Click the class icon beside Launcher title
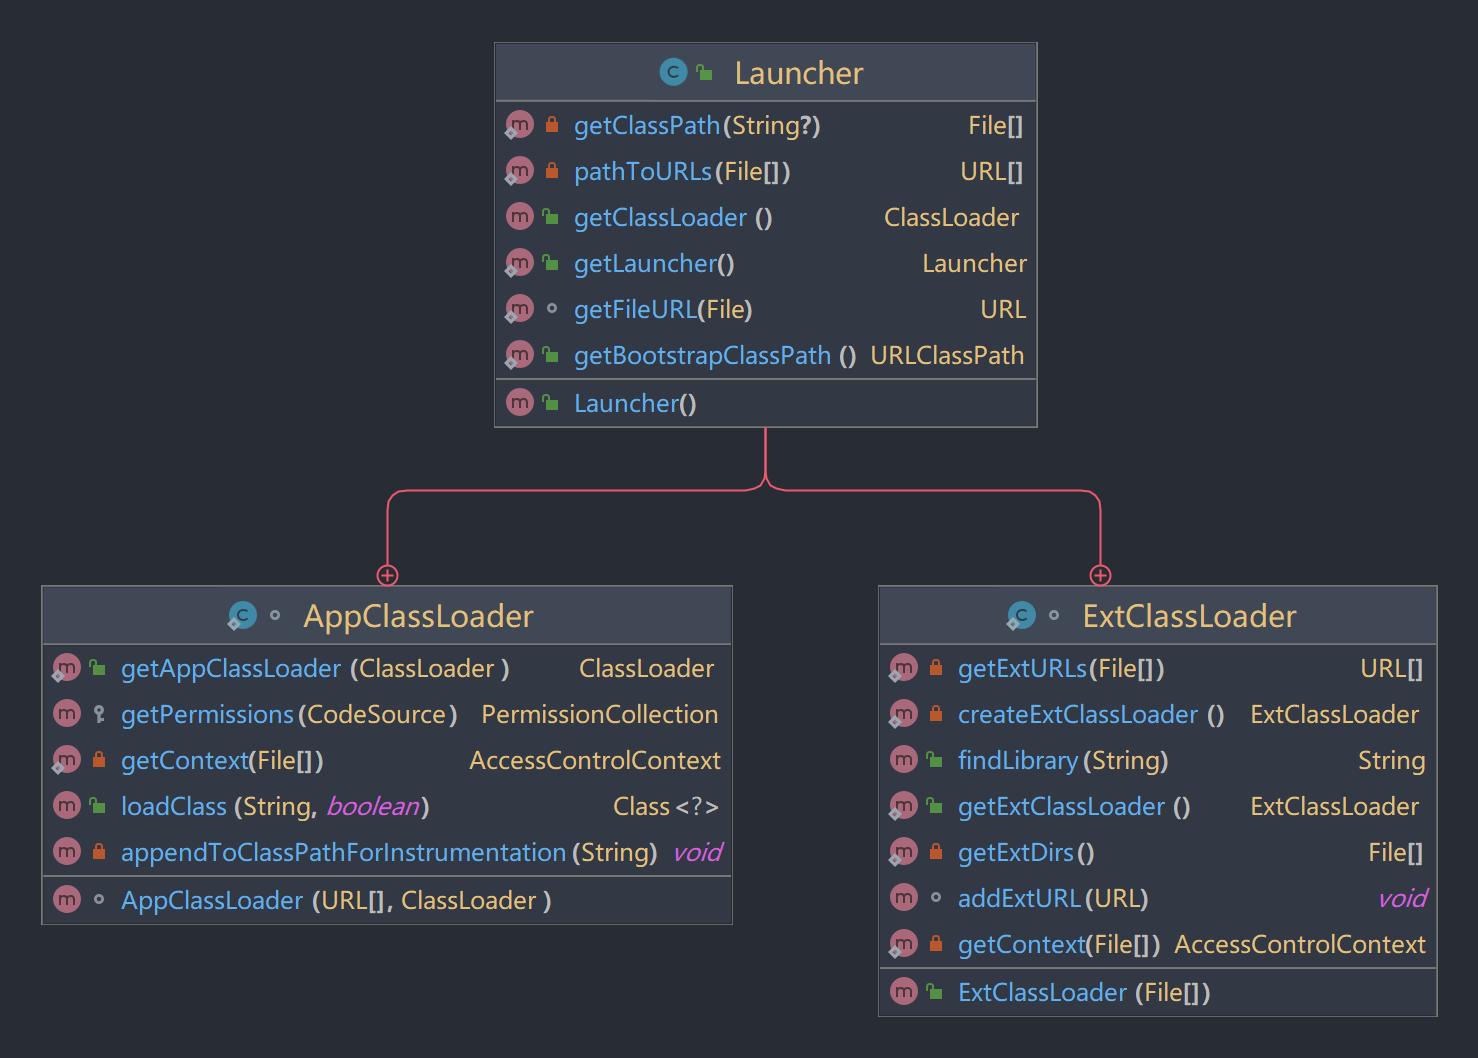 [x=673, y=72]
